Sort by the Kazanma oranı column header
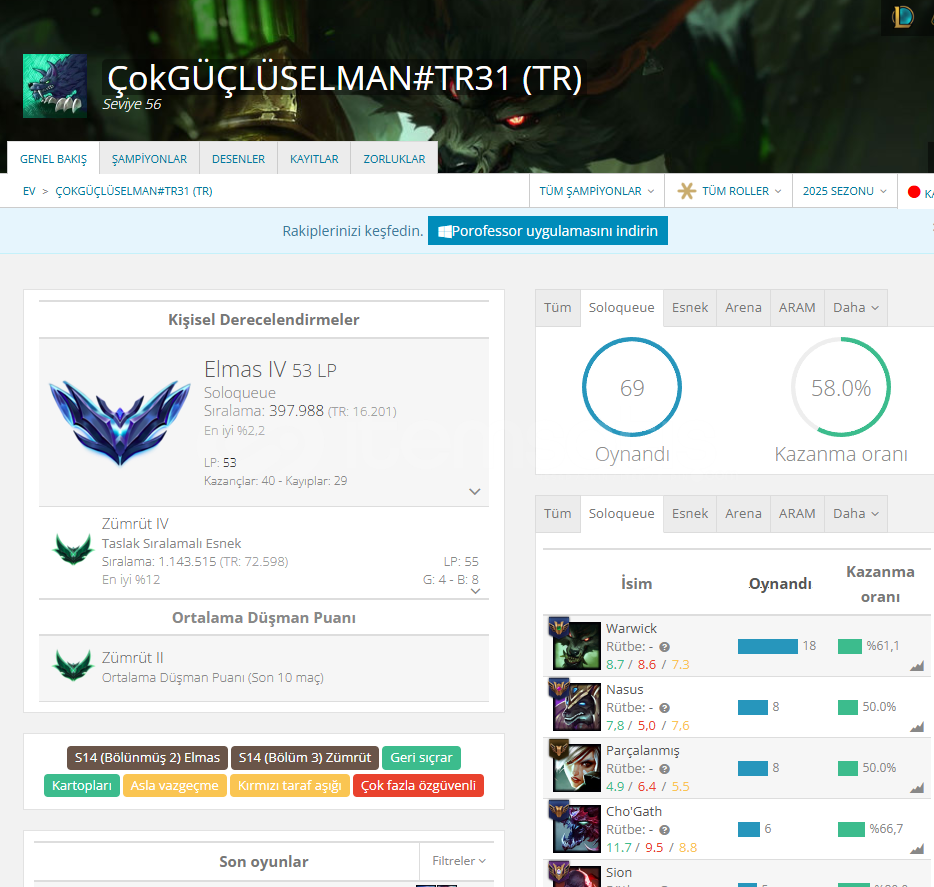Viewport: 934px width, 887px height. coord(880,584)
